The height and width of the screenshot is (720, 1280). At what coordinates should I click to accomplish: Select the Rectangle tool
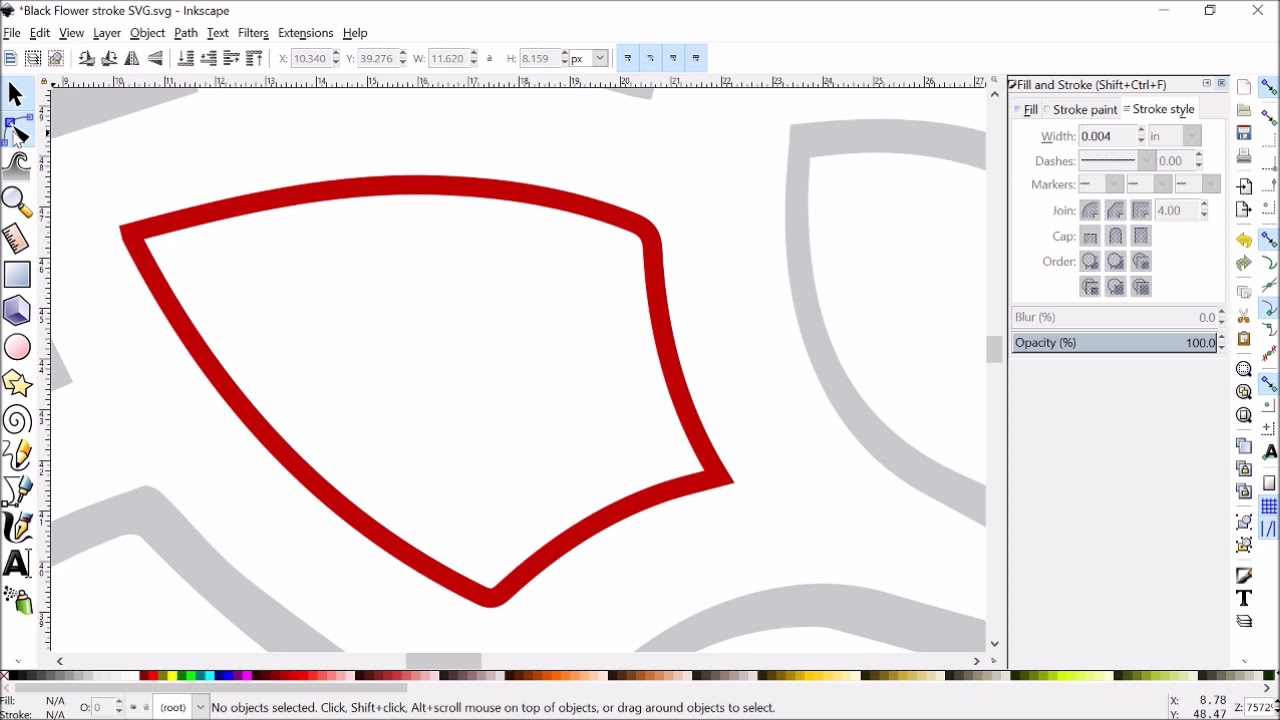point(16,275)
